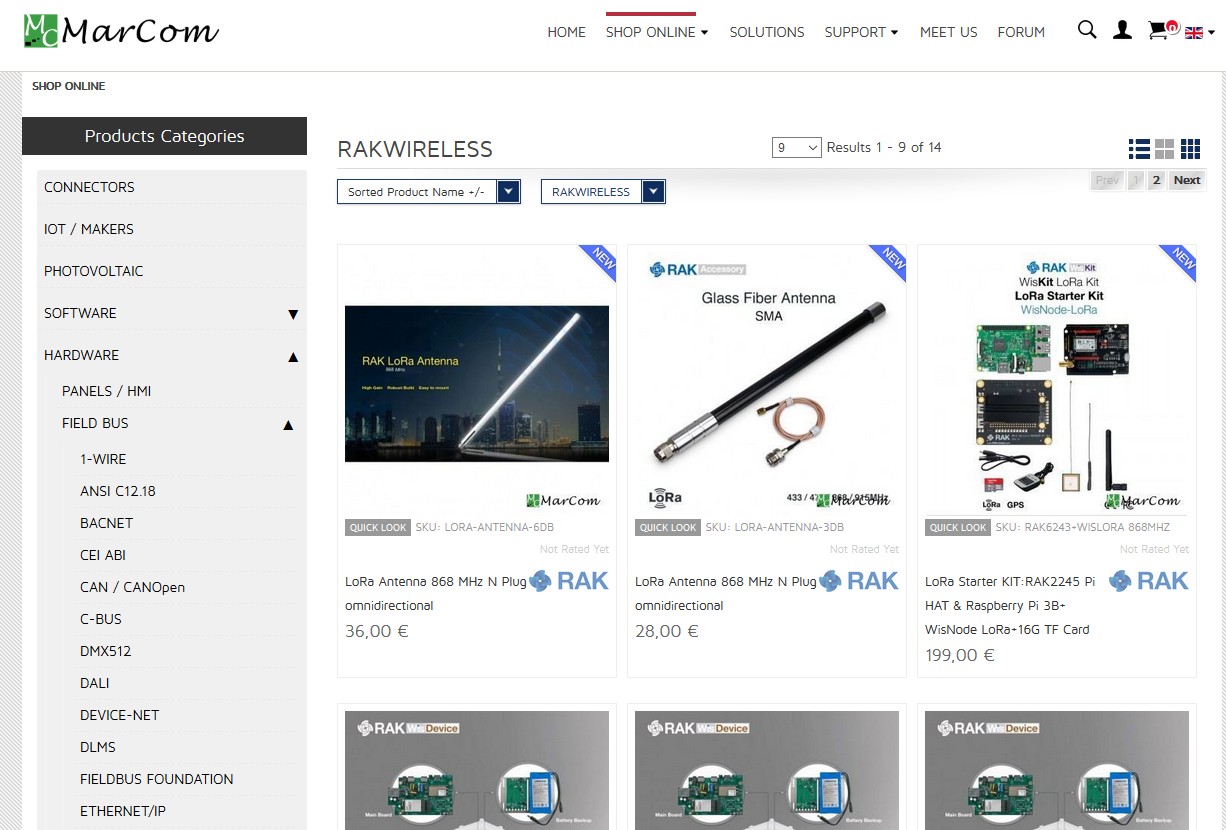Open the user account icon
This screenshot has width=1226, height=830.
[1123, 30]
